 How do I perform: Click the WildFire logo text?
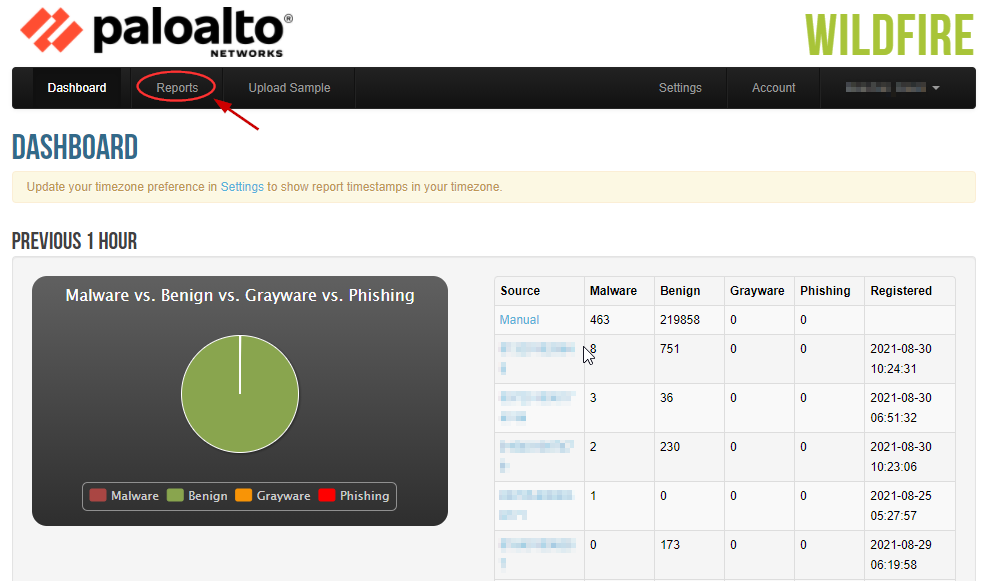tap(890, 36)
